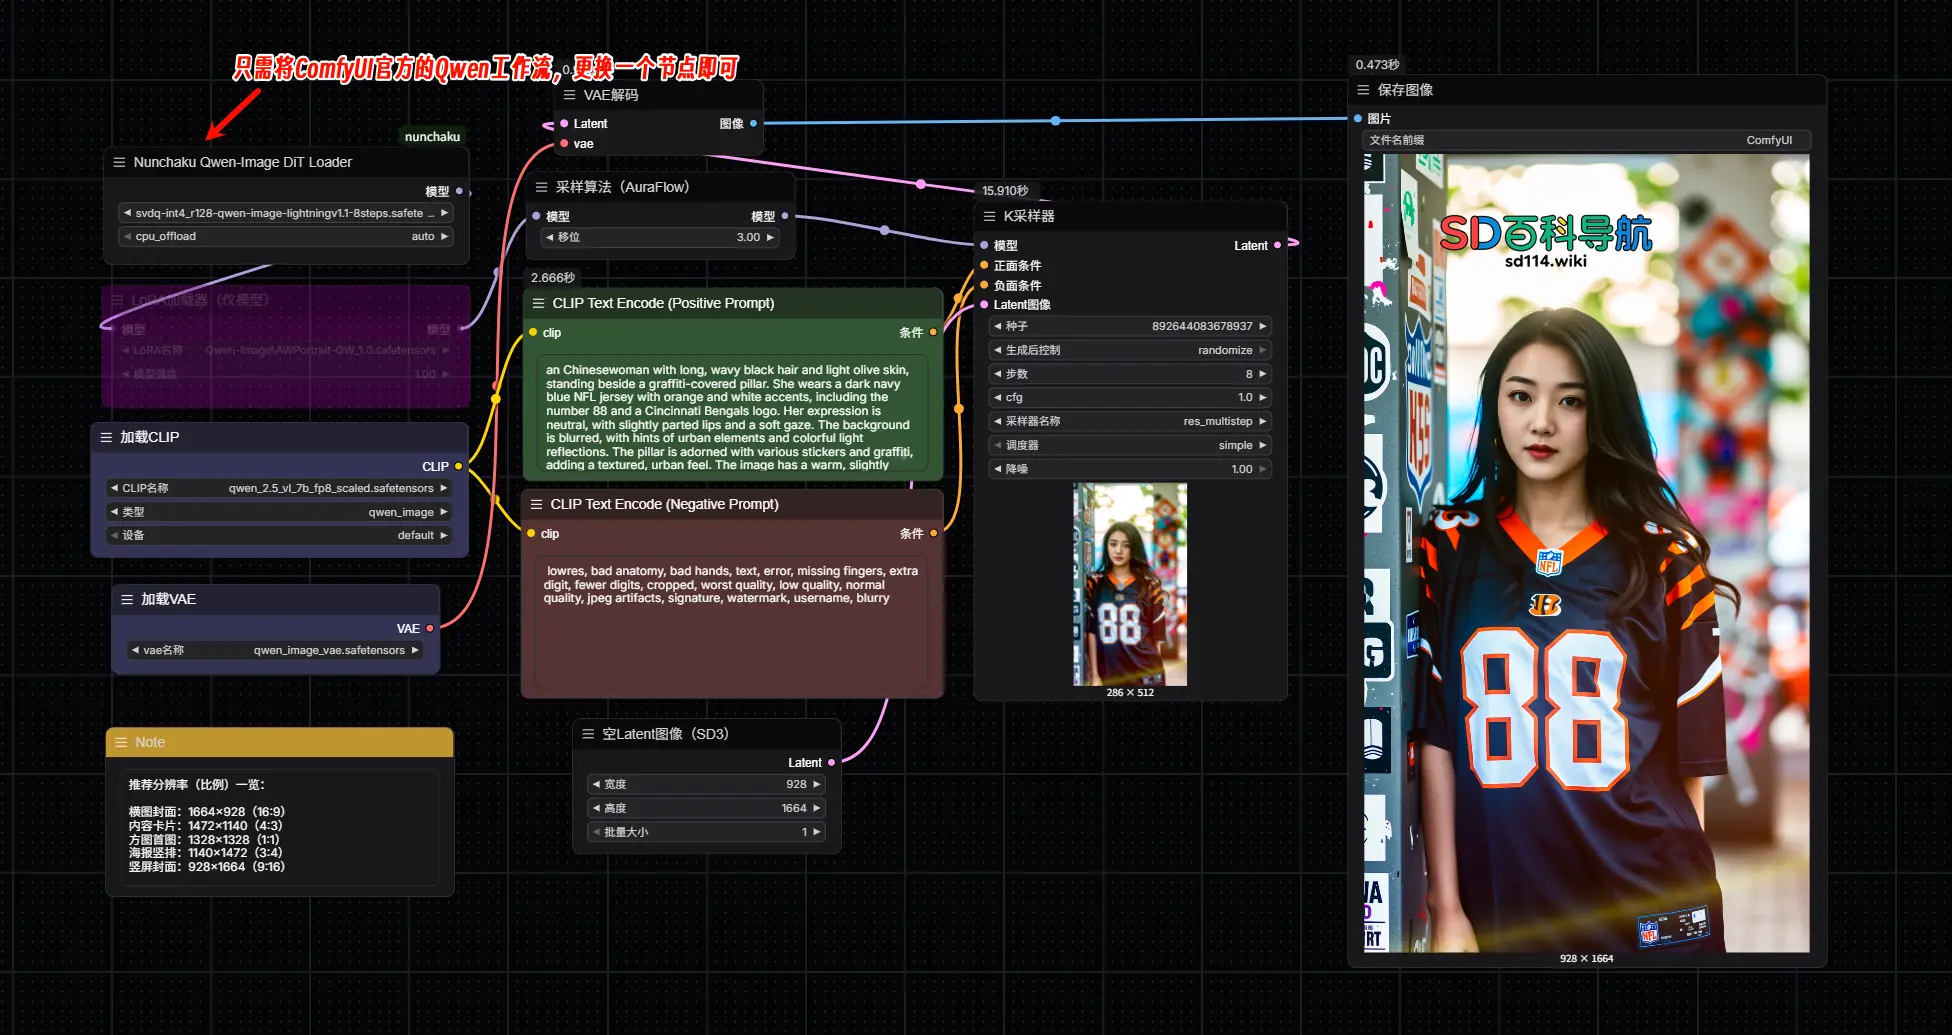Viewport: 1952px width, 1035px height.
Task: Click the 空Latent图像 node menu icon
Action: coord(588,734)
